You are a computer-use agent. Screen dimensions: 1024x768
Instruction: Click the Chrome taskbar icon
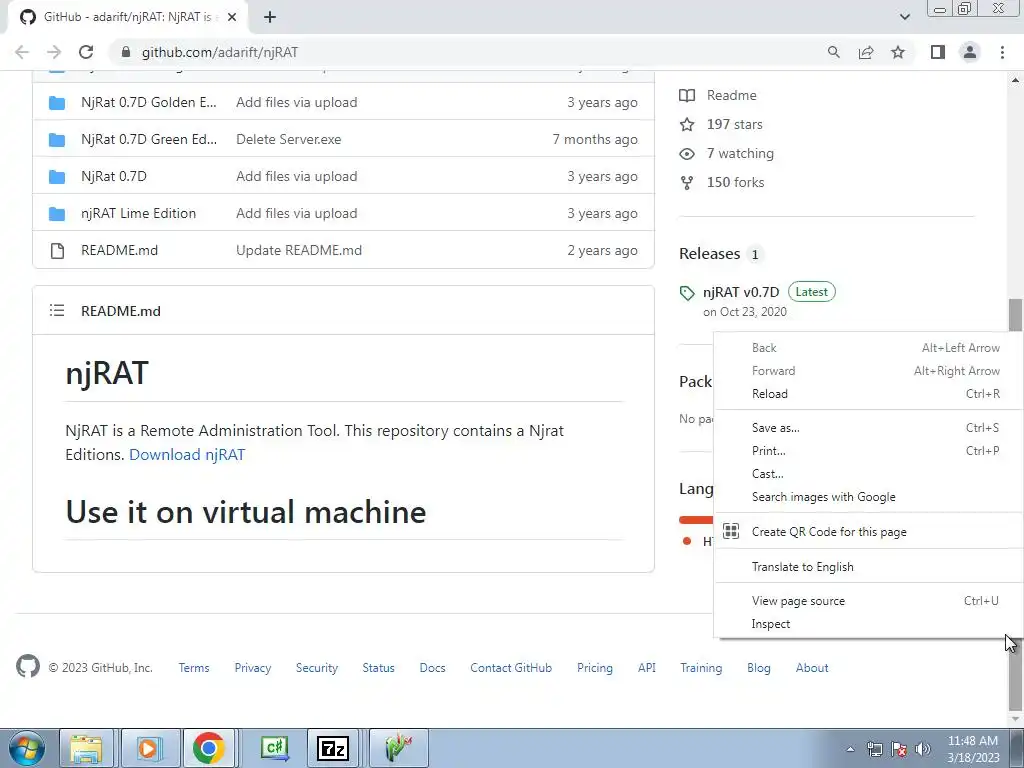[x=208, y=748]
